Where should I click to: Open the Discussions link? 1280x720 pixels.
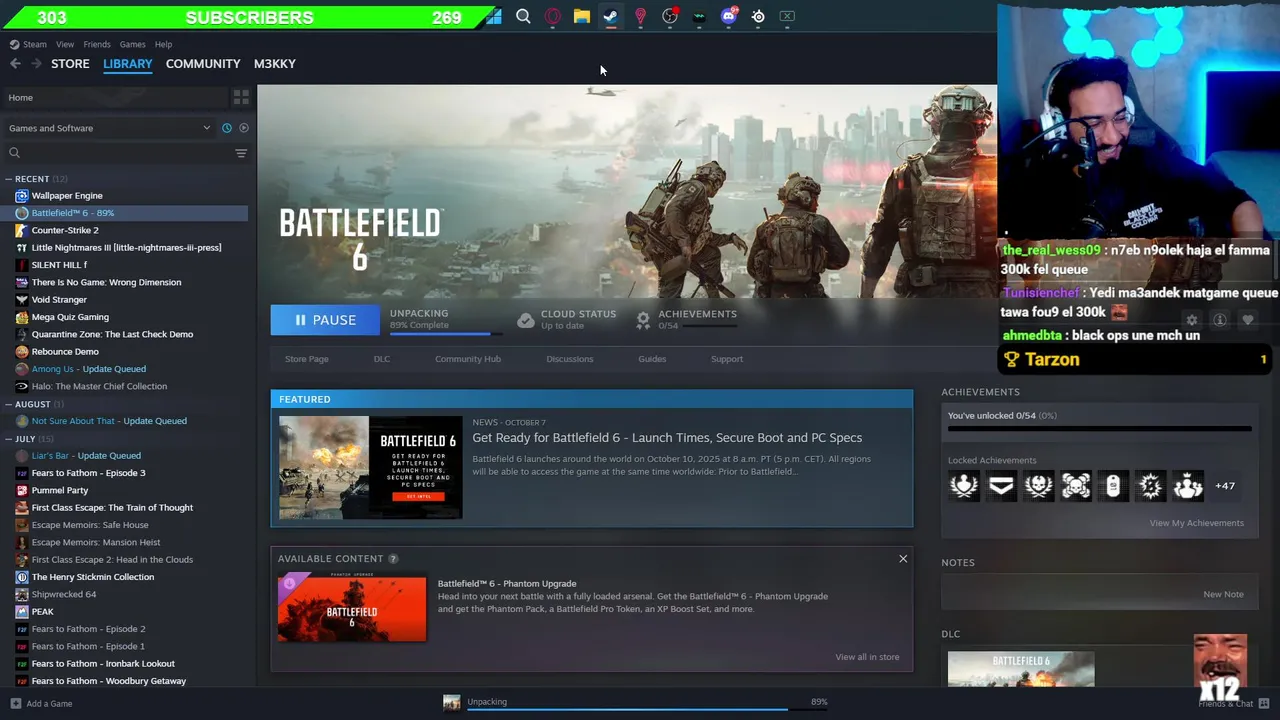click(570, 359)
